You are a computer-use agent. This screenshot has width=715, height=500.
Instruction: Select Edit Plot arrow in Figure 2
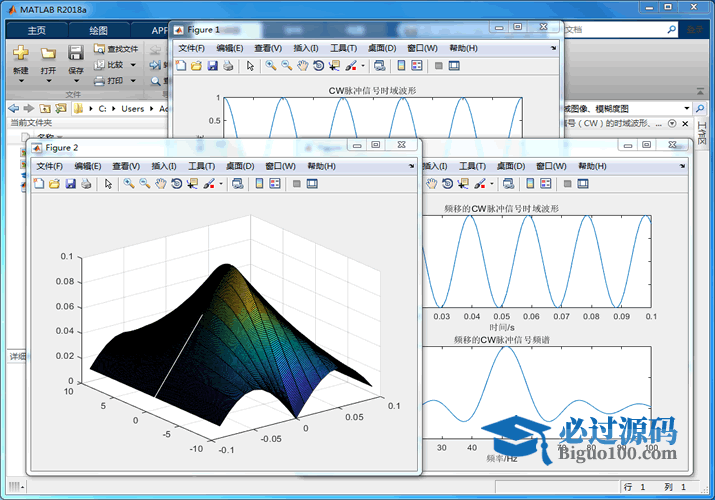[108, 184]
